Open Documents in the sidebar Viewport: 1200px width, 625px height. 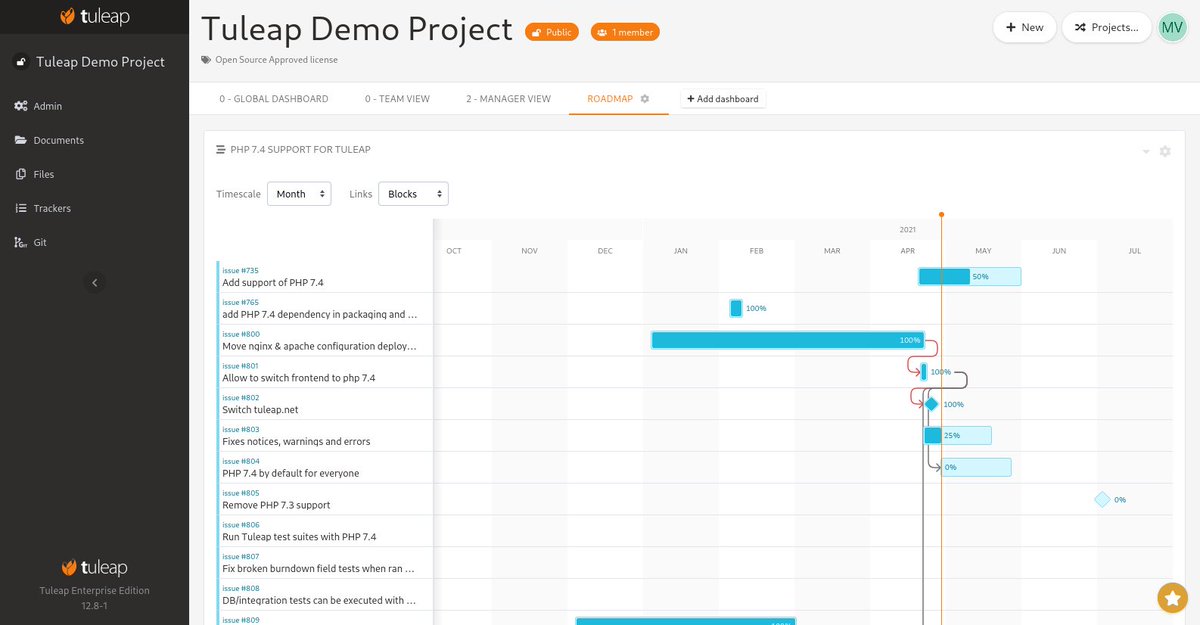coord(49,140)
